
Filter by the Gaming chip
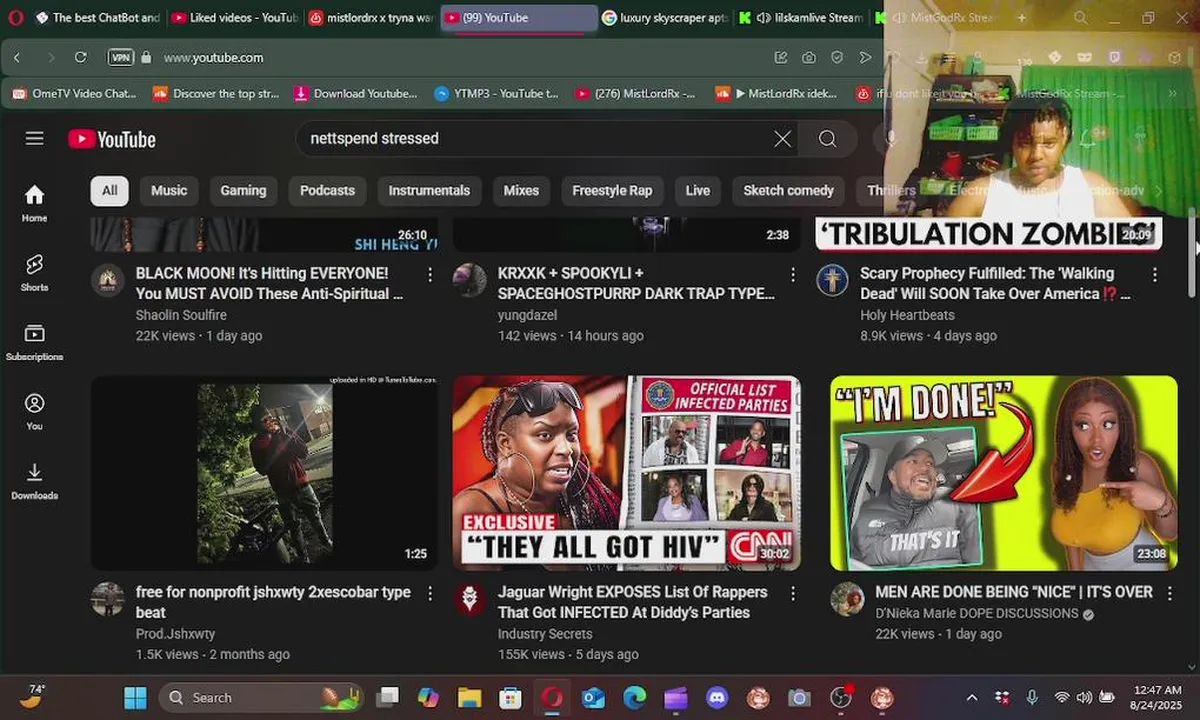tap(243, 191)
